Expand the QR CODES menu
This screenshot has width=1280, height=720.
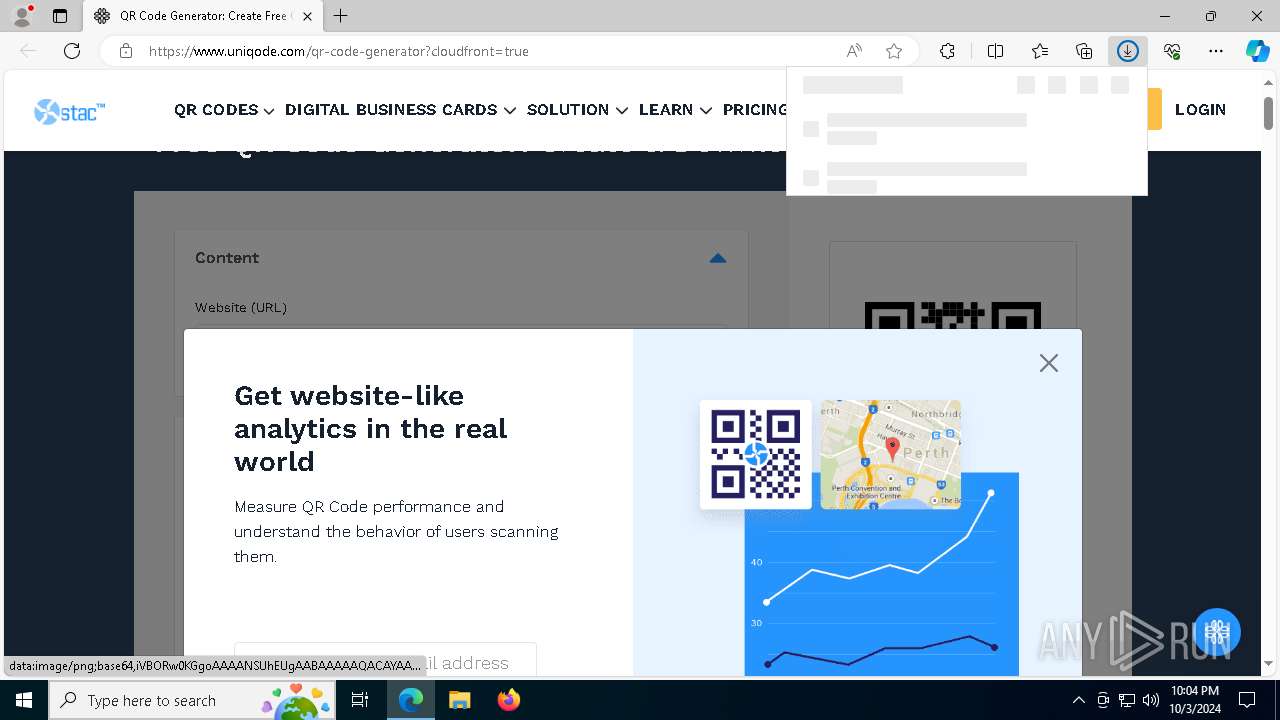click(224, 110)
